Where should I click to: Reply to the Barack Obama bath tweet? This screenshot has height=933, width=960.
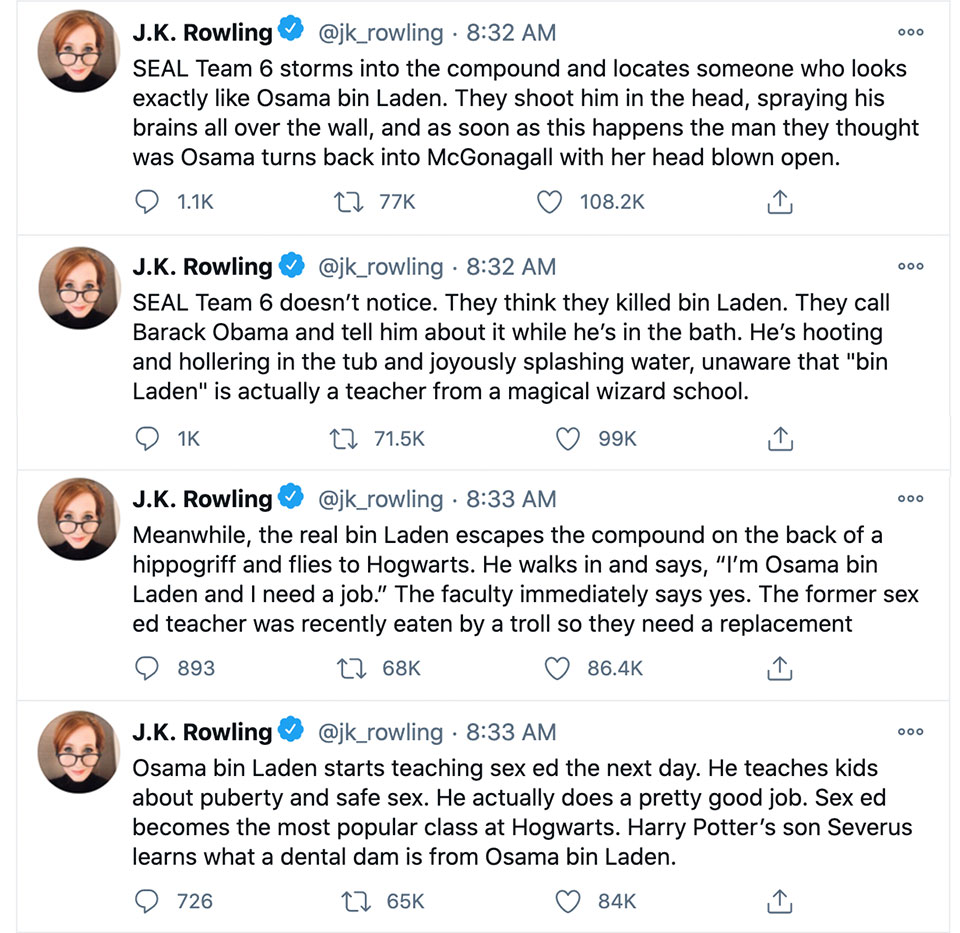click(x=147, y=438)
